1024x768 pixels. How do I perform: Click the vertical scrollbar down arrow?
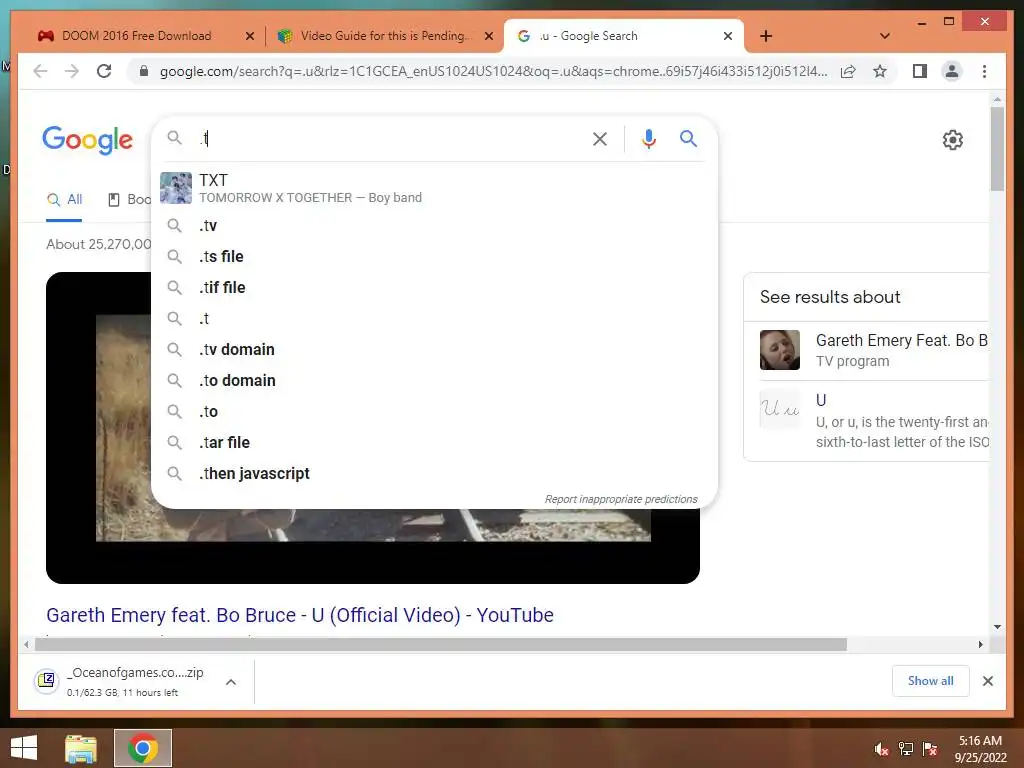(997, 627)
